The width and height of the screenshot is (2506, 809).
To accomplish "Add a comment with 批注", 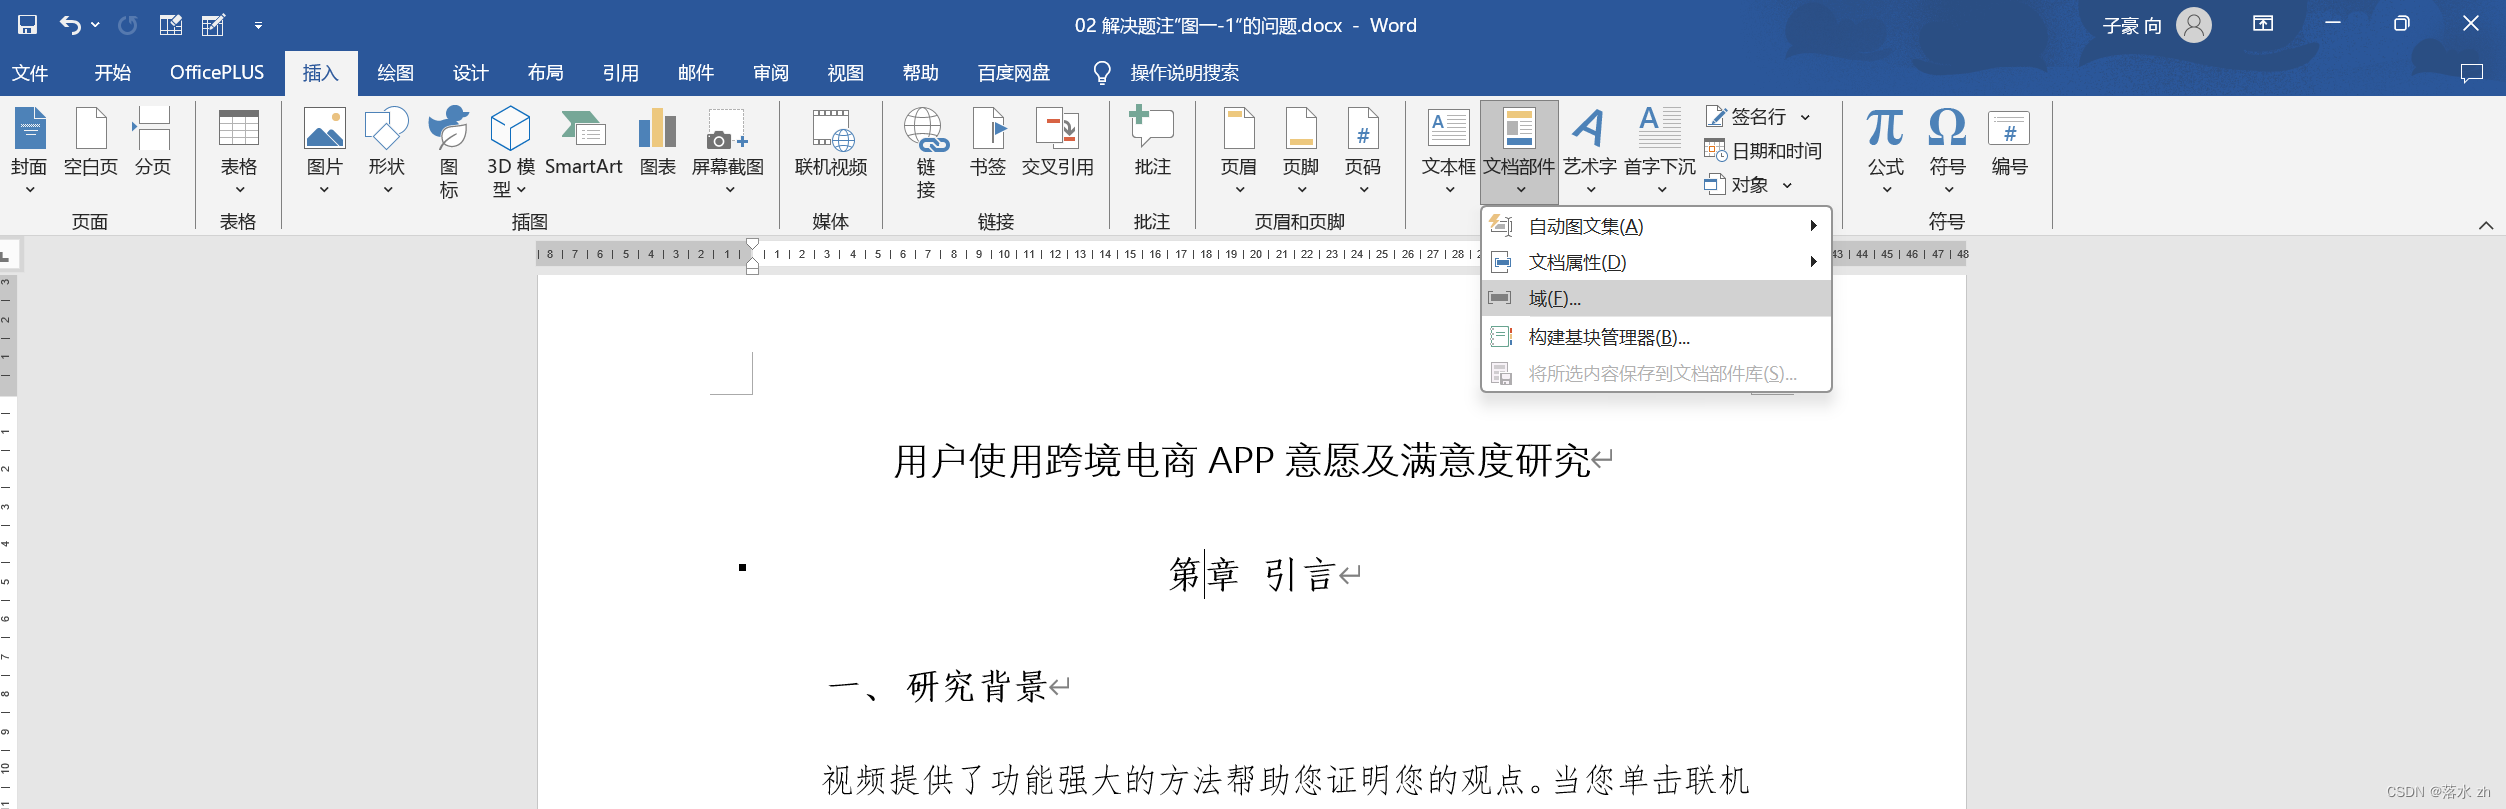I will click(1152, 142).
